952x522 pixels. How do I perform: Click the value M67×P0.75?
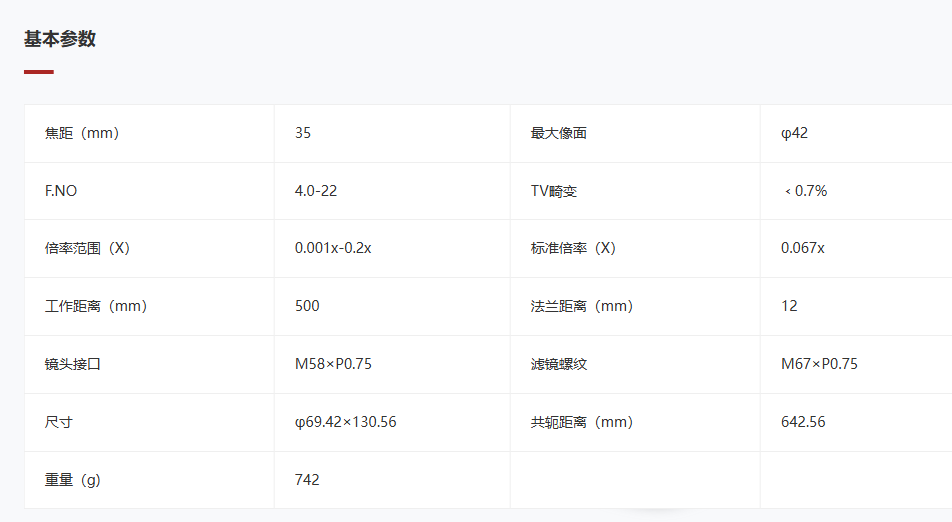(x=819, y=364)
